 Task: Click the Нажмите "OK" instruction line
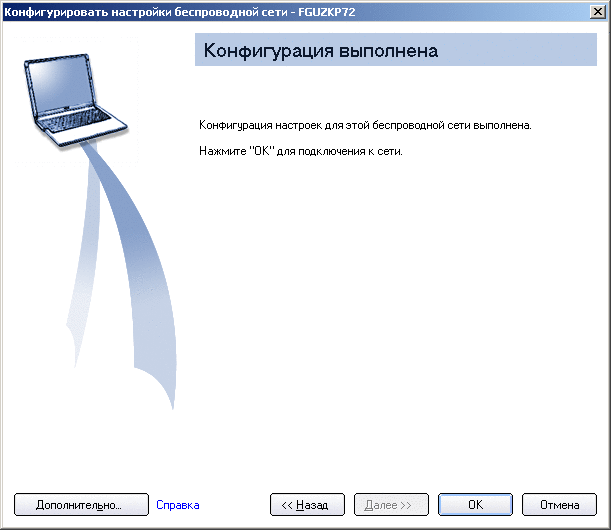click(300, 150)
